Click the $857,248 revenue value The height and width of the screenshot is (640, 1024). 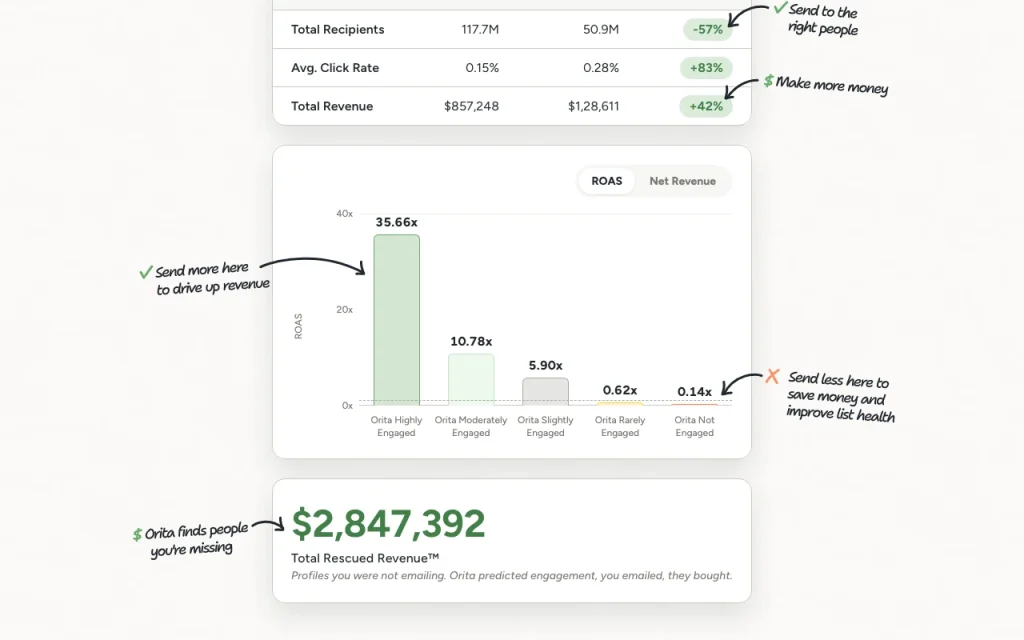(472, 106)
